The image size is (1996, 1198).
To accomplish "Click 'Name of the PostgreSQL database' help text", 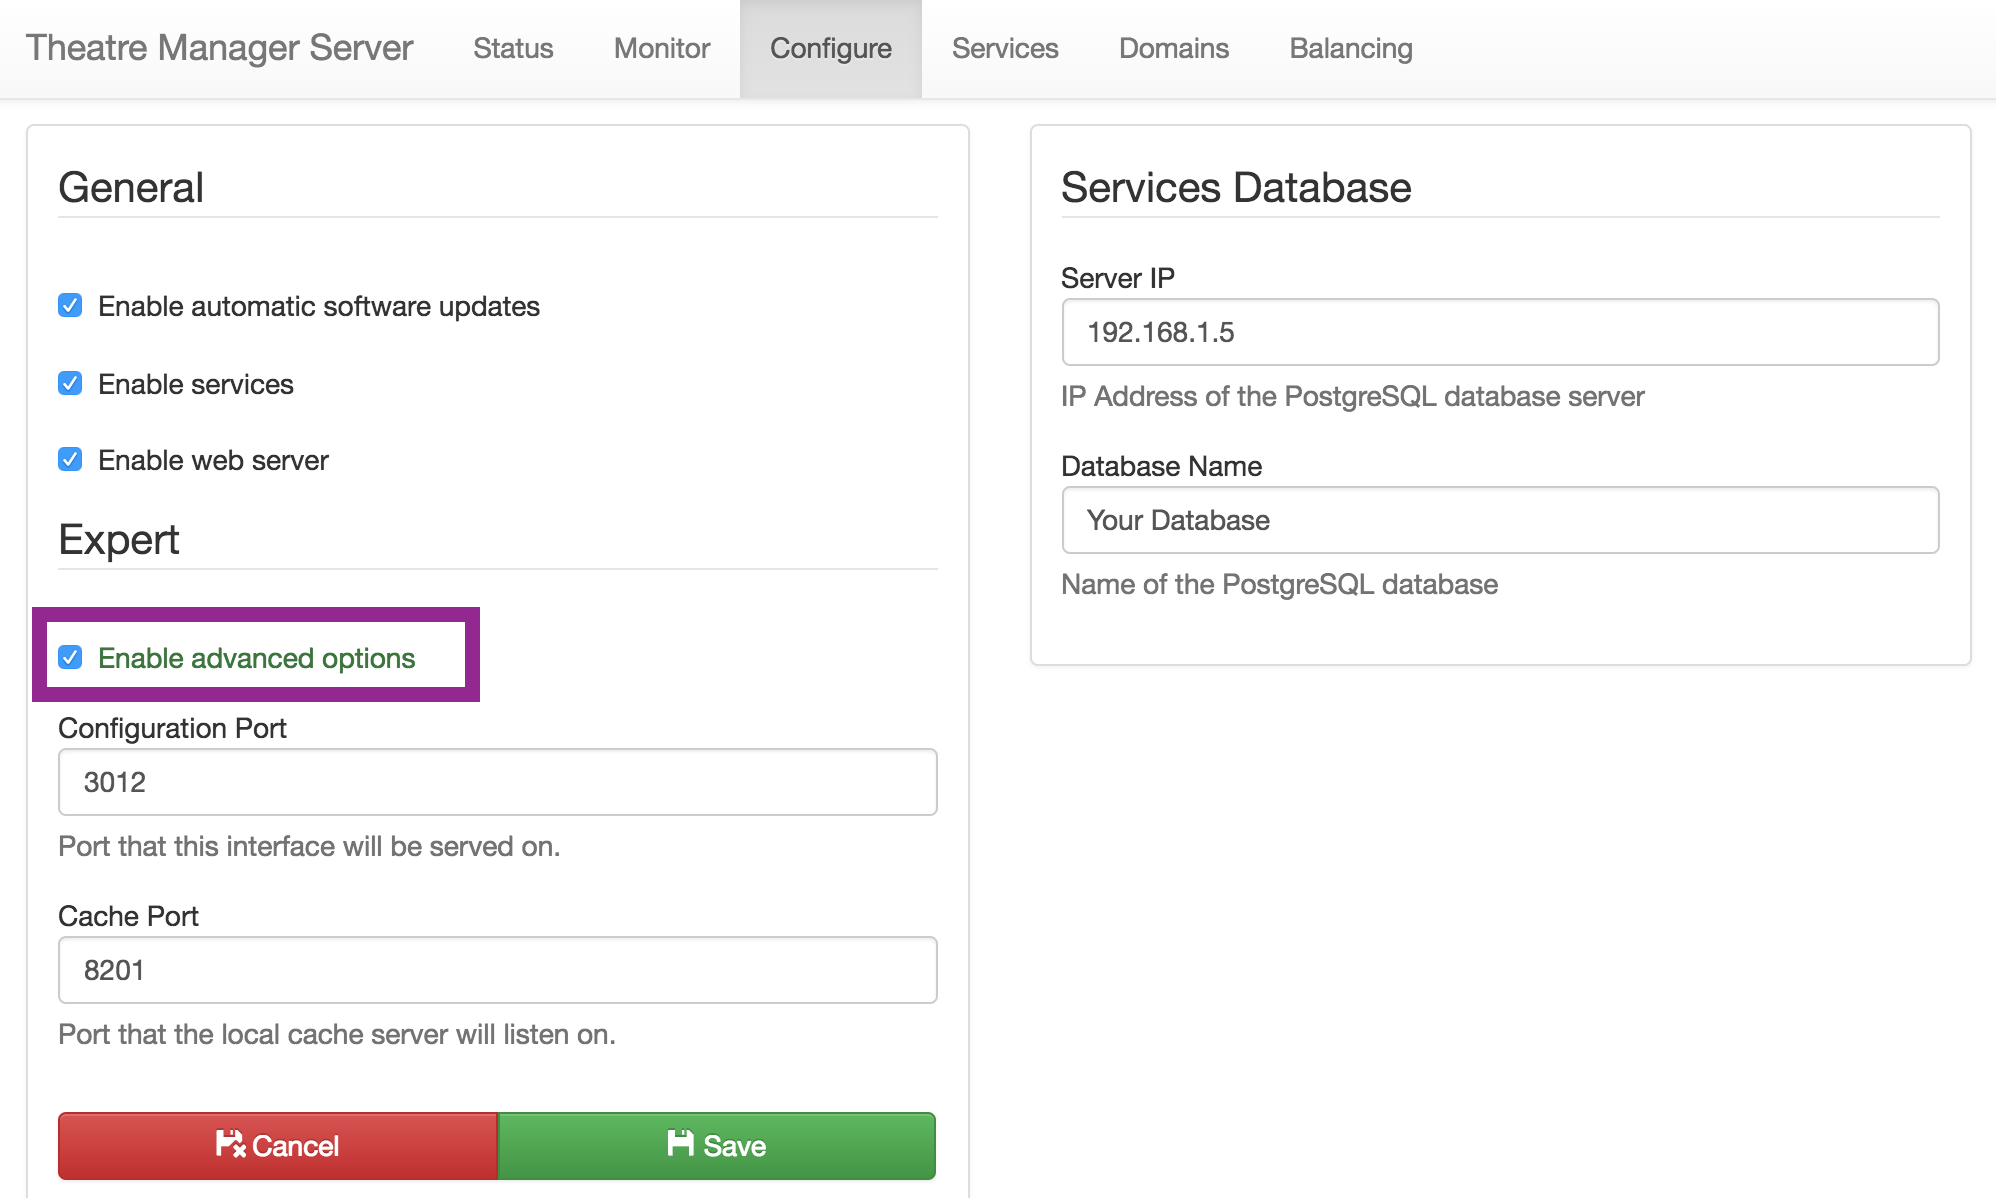I will click(x=1279, y=584).
